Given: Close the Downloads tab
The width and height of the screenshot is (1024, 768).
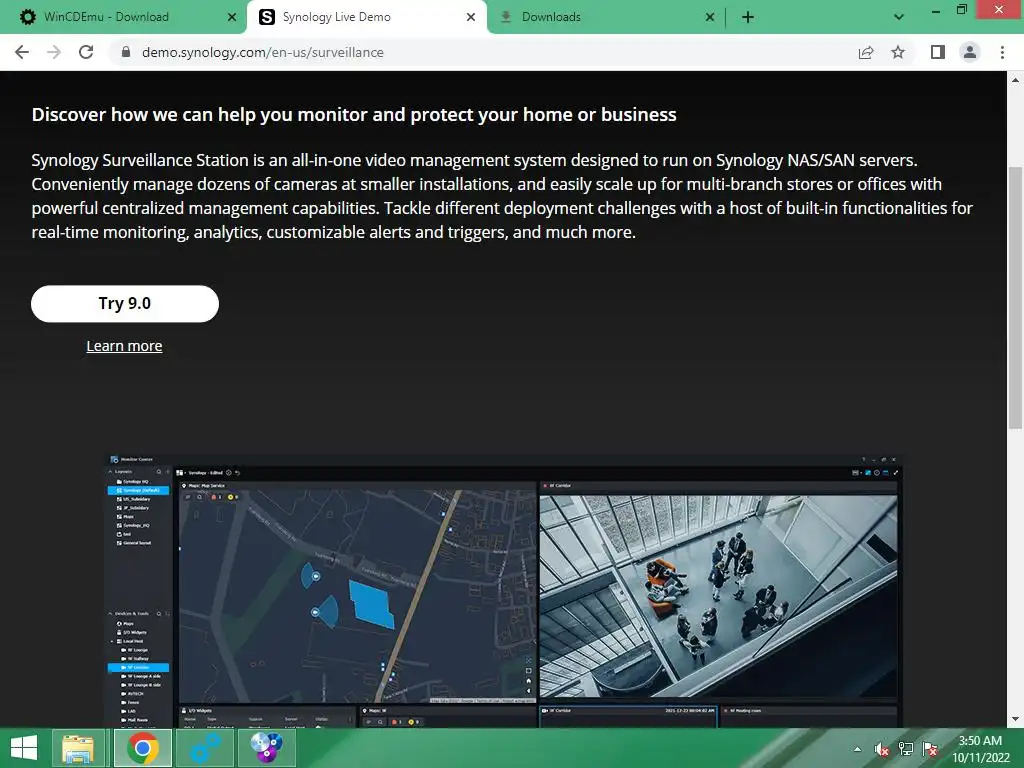Looking at the screenshot, I should pyautogui.click(x=710, y=17).
